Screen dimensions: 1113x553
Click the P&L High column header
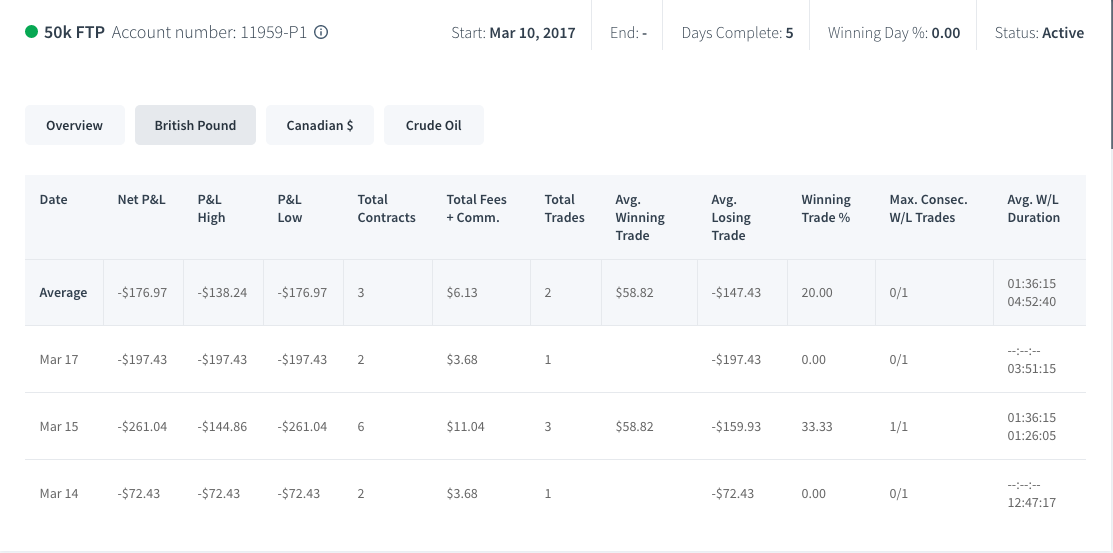click(212, 209)
